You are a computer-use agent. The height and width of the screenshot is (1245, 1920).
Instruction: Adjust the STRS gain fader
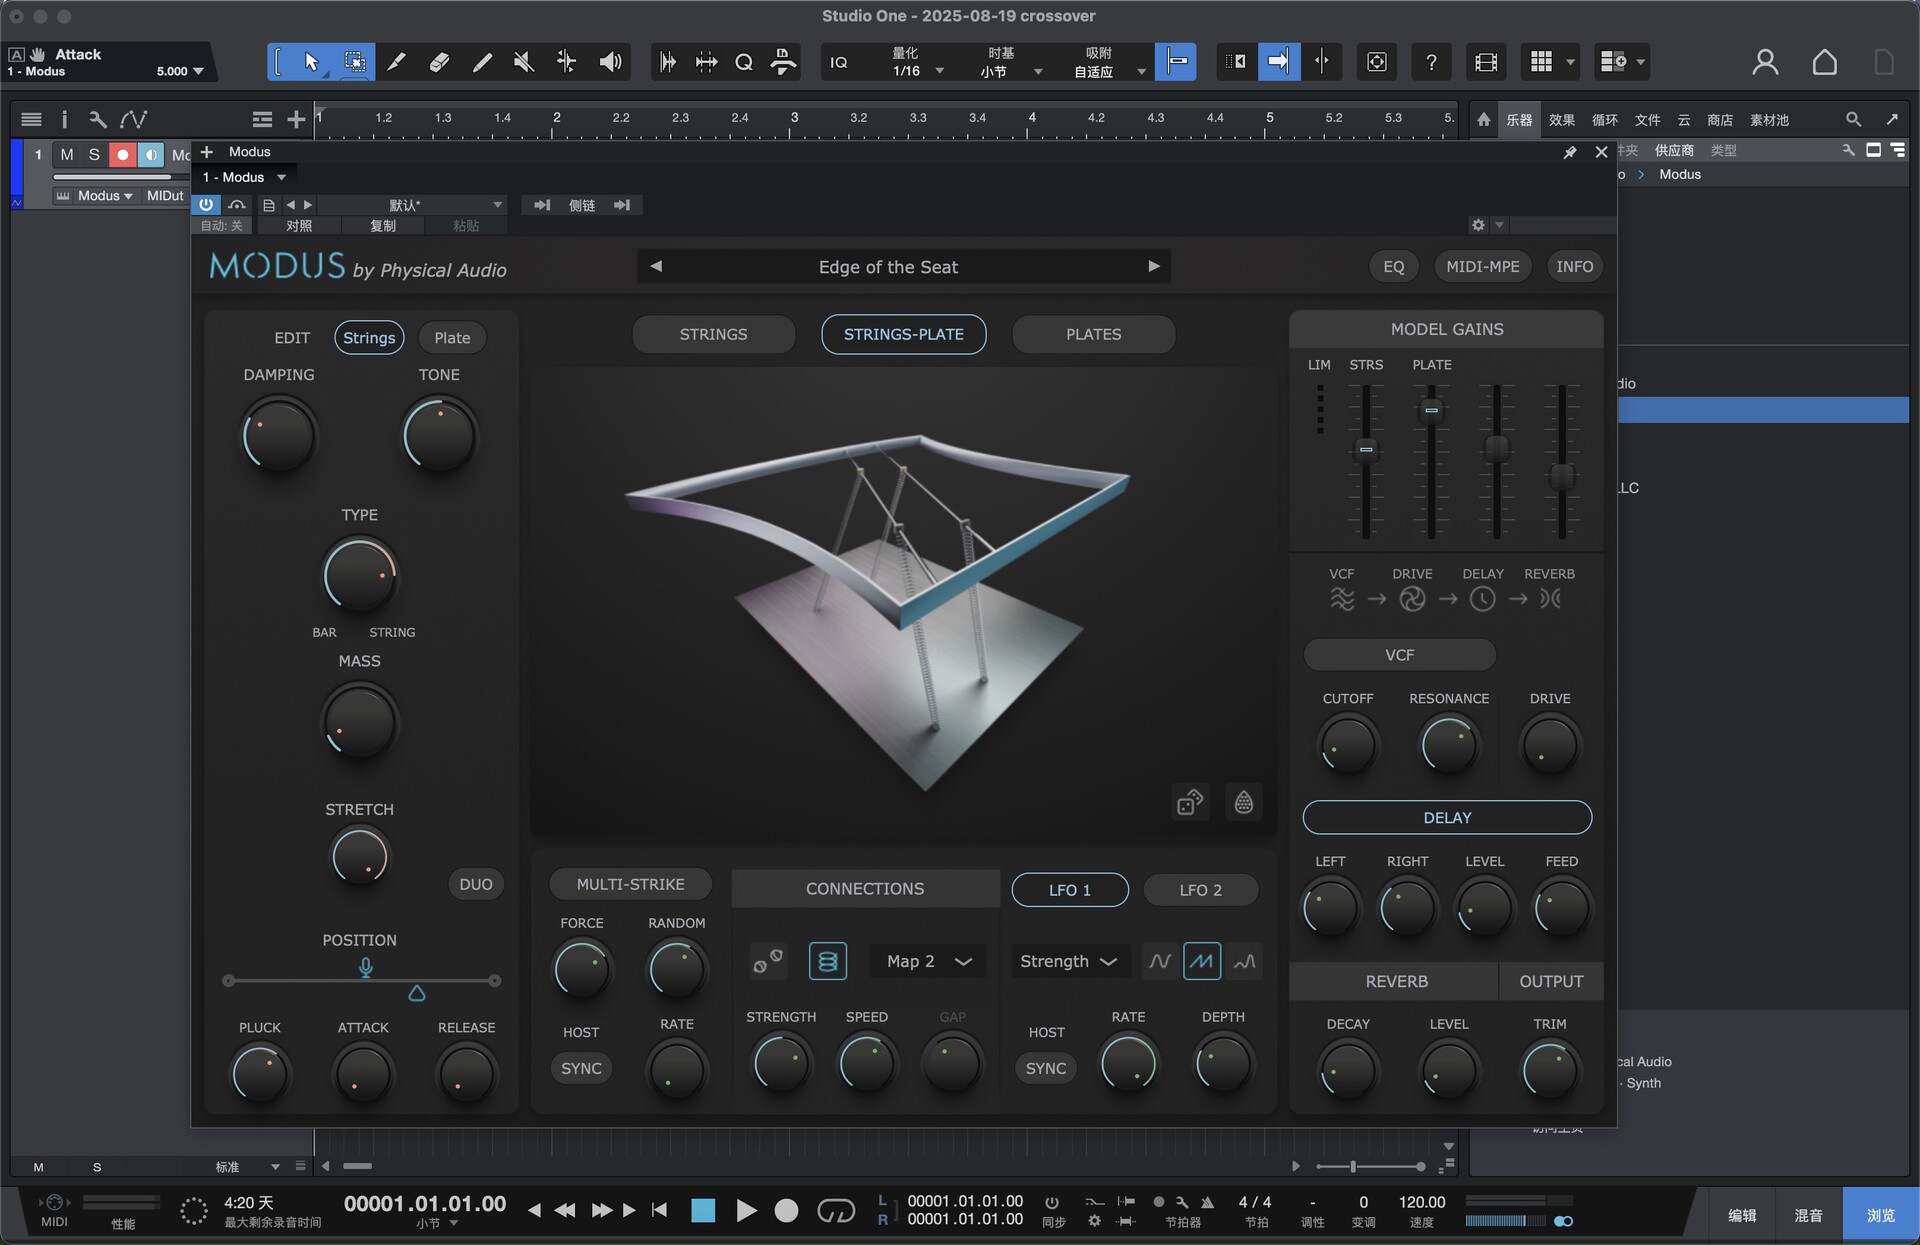(1365, 449)
